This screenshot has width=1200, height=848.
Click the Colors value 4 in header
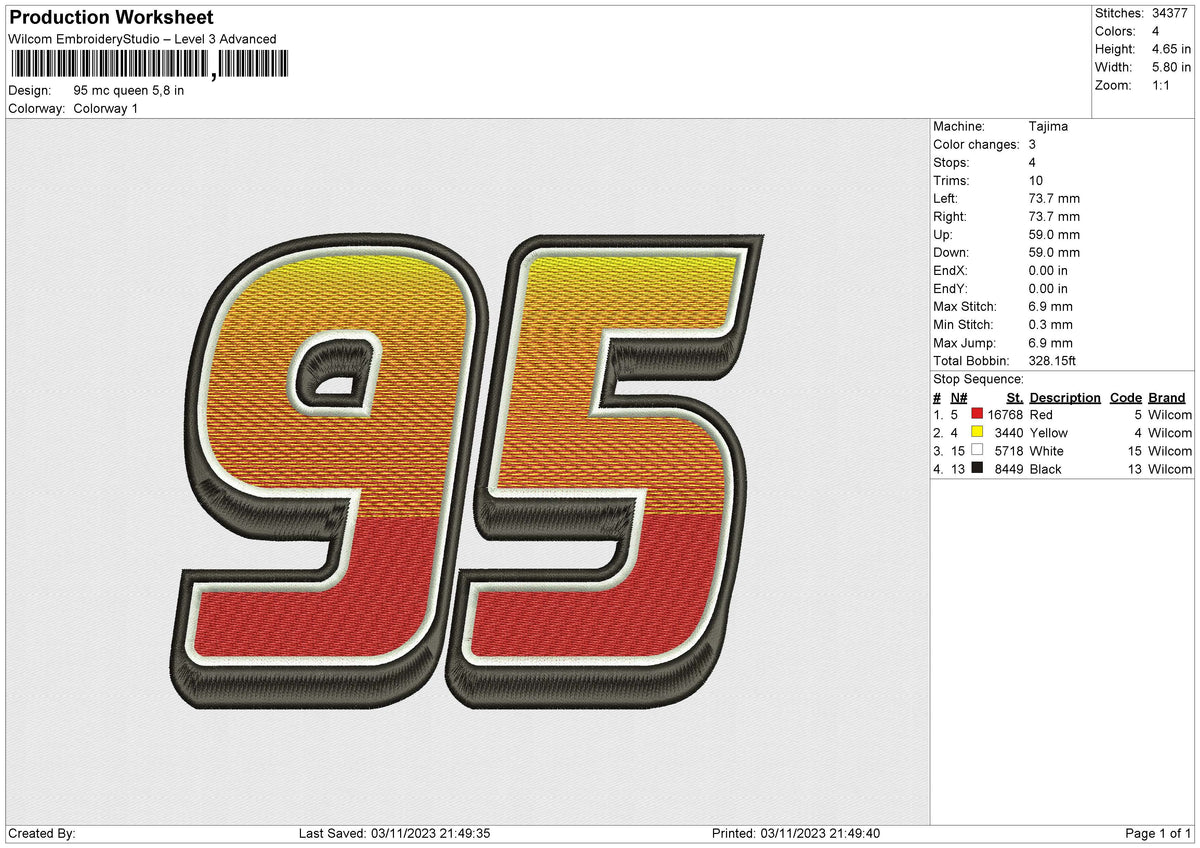pos(1155,31)
